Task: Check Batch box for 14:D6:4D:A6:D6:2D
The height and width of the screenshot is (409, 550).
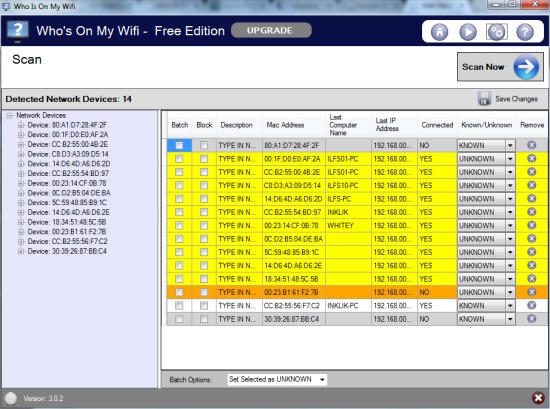Action: coord(179,199)
